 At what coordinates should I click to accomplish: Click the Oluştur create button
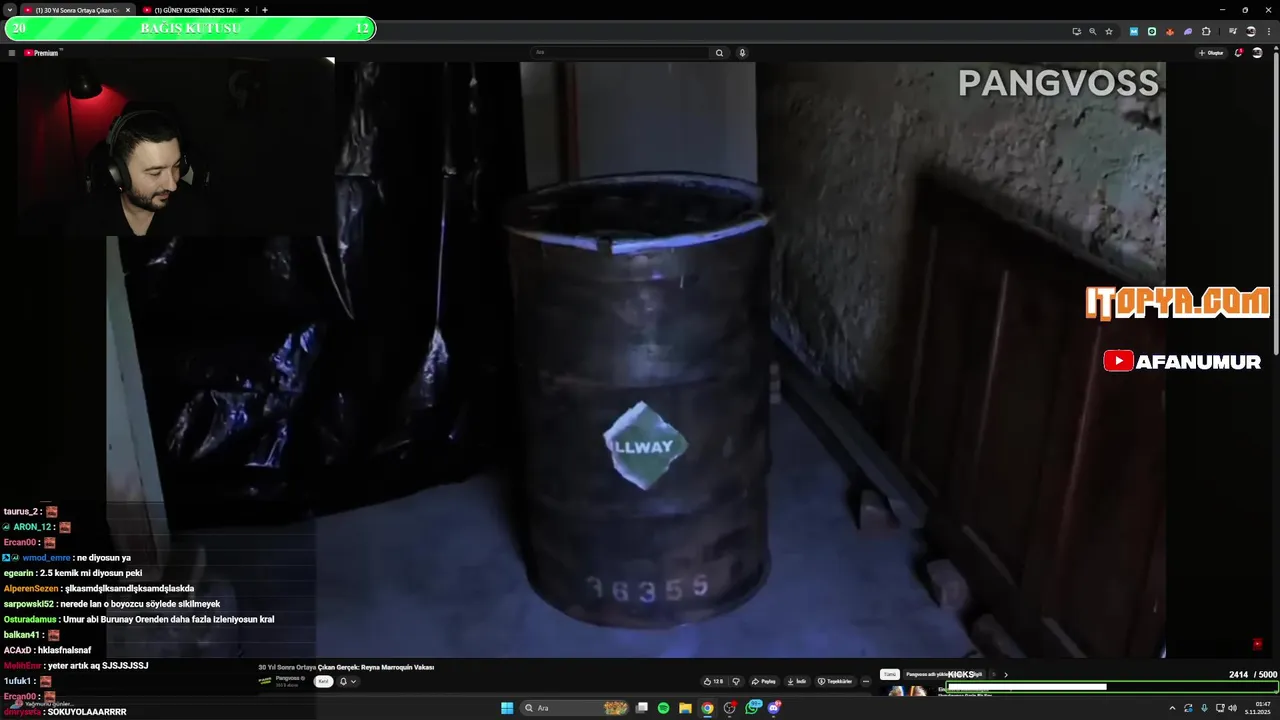[x=1211, y=53]
